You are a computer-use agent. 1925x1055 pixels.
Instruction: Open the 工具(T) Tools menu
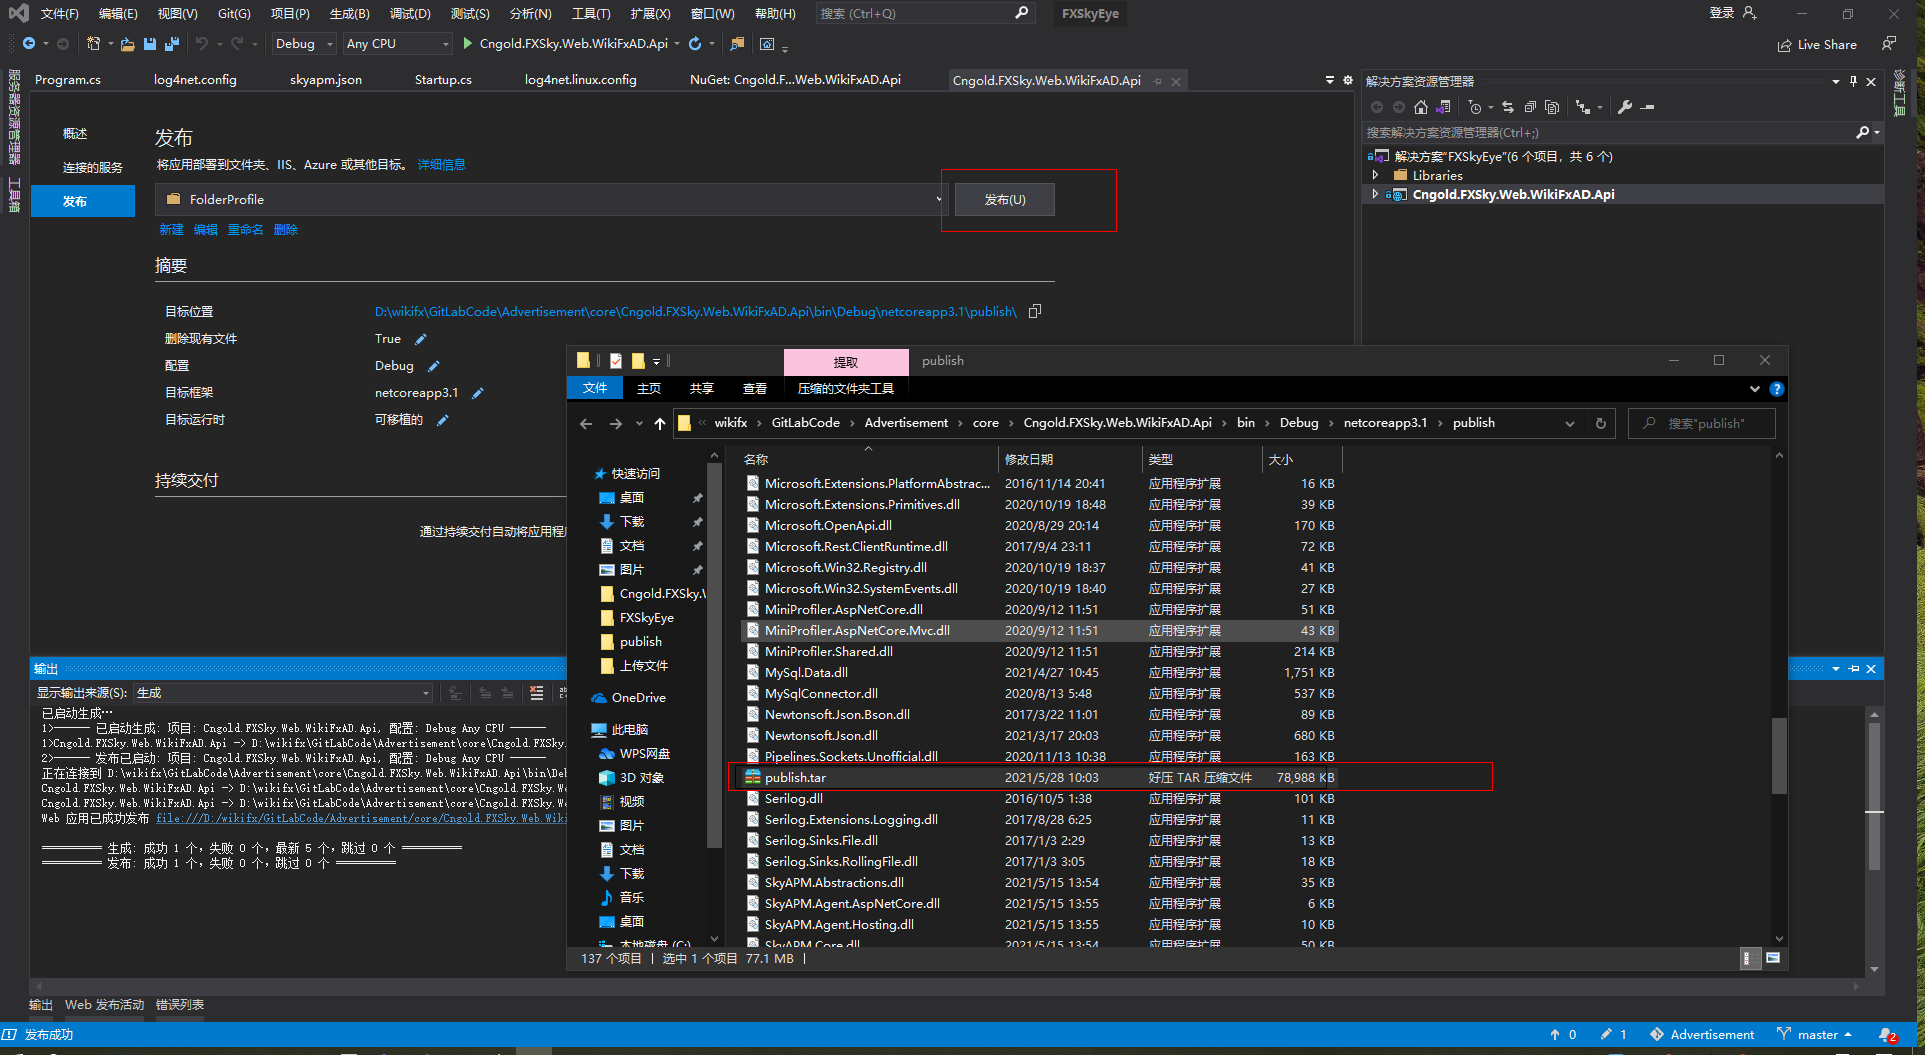[x=591, y=13]
